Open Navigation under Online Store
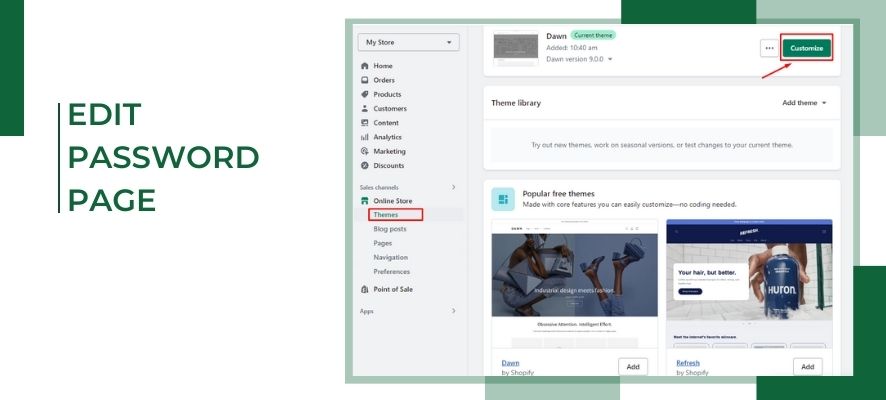 click(x=390, y=257)
